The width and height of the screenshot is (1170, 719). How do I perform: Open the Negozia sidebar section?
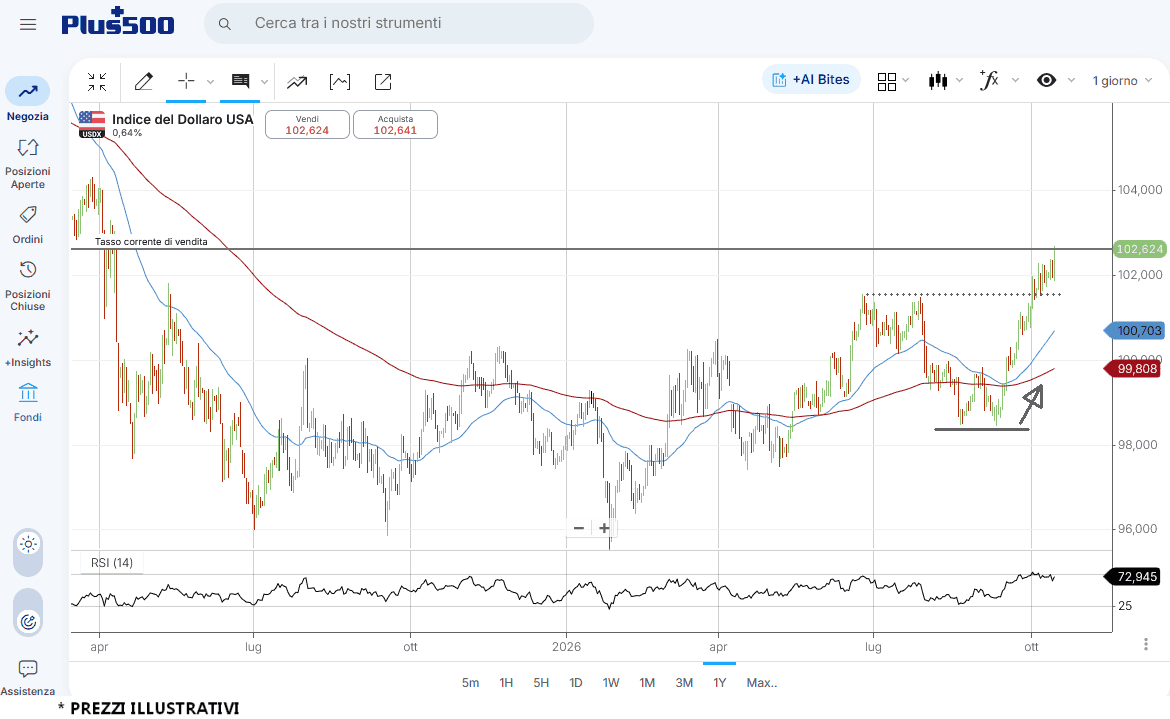(x=28, y=99)
